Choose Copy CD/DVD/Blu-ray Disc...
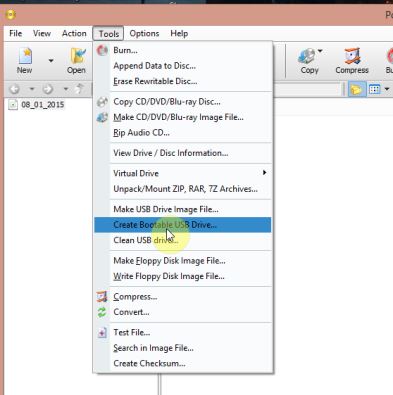 [x=183, y=102]
